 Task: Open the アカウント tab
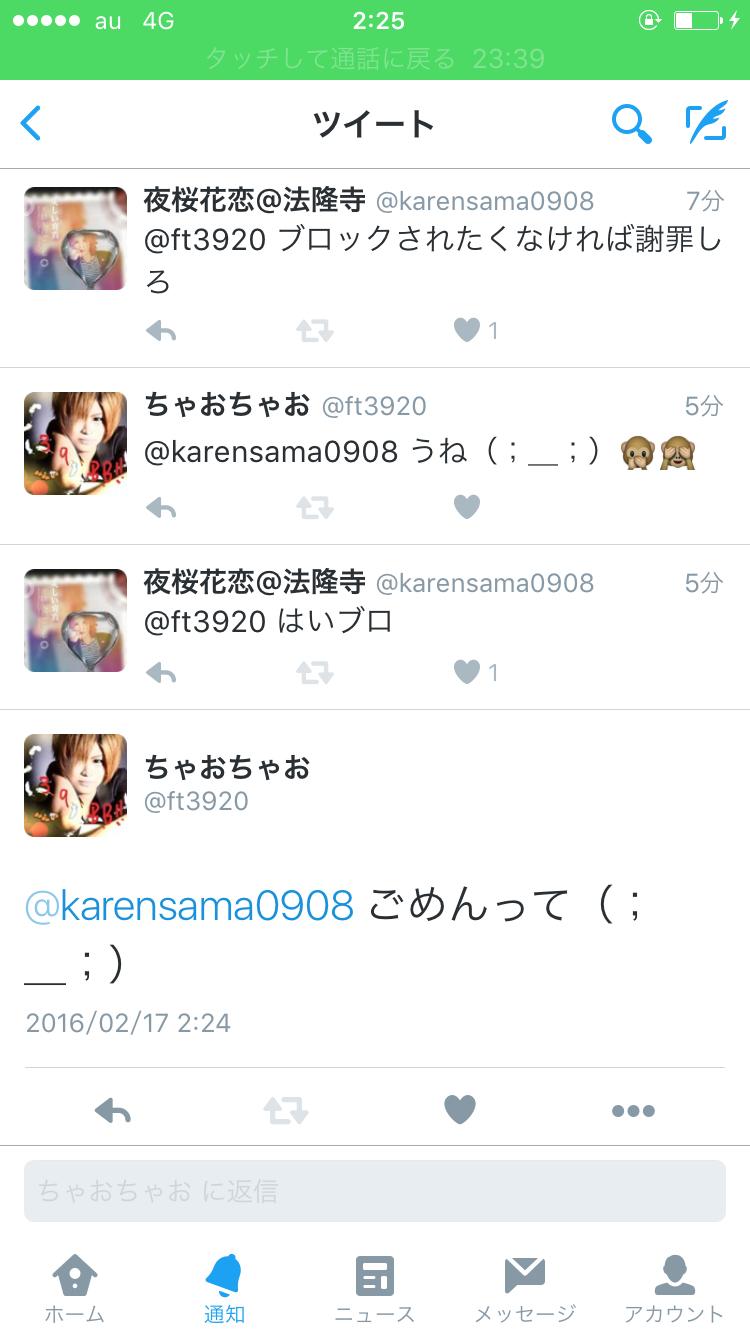tap(674, 1290)
